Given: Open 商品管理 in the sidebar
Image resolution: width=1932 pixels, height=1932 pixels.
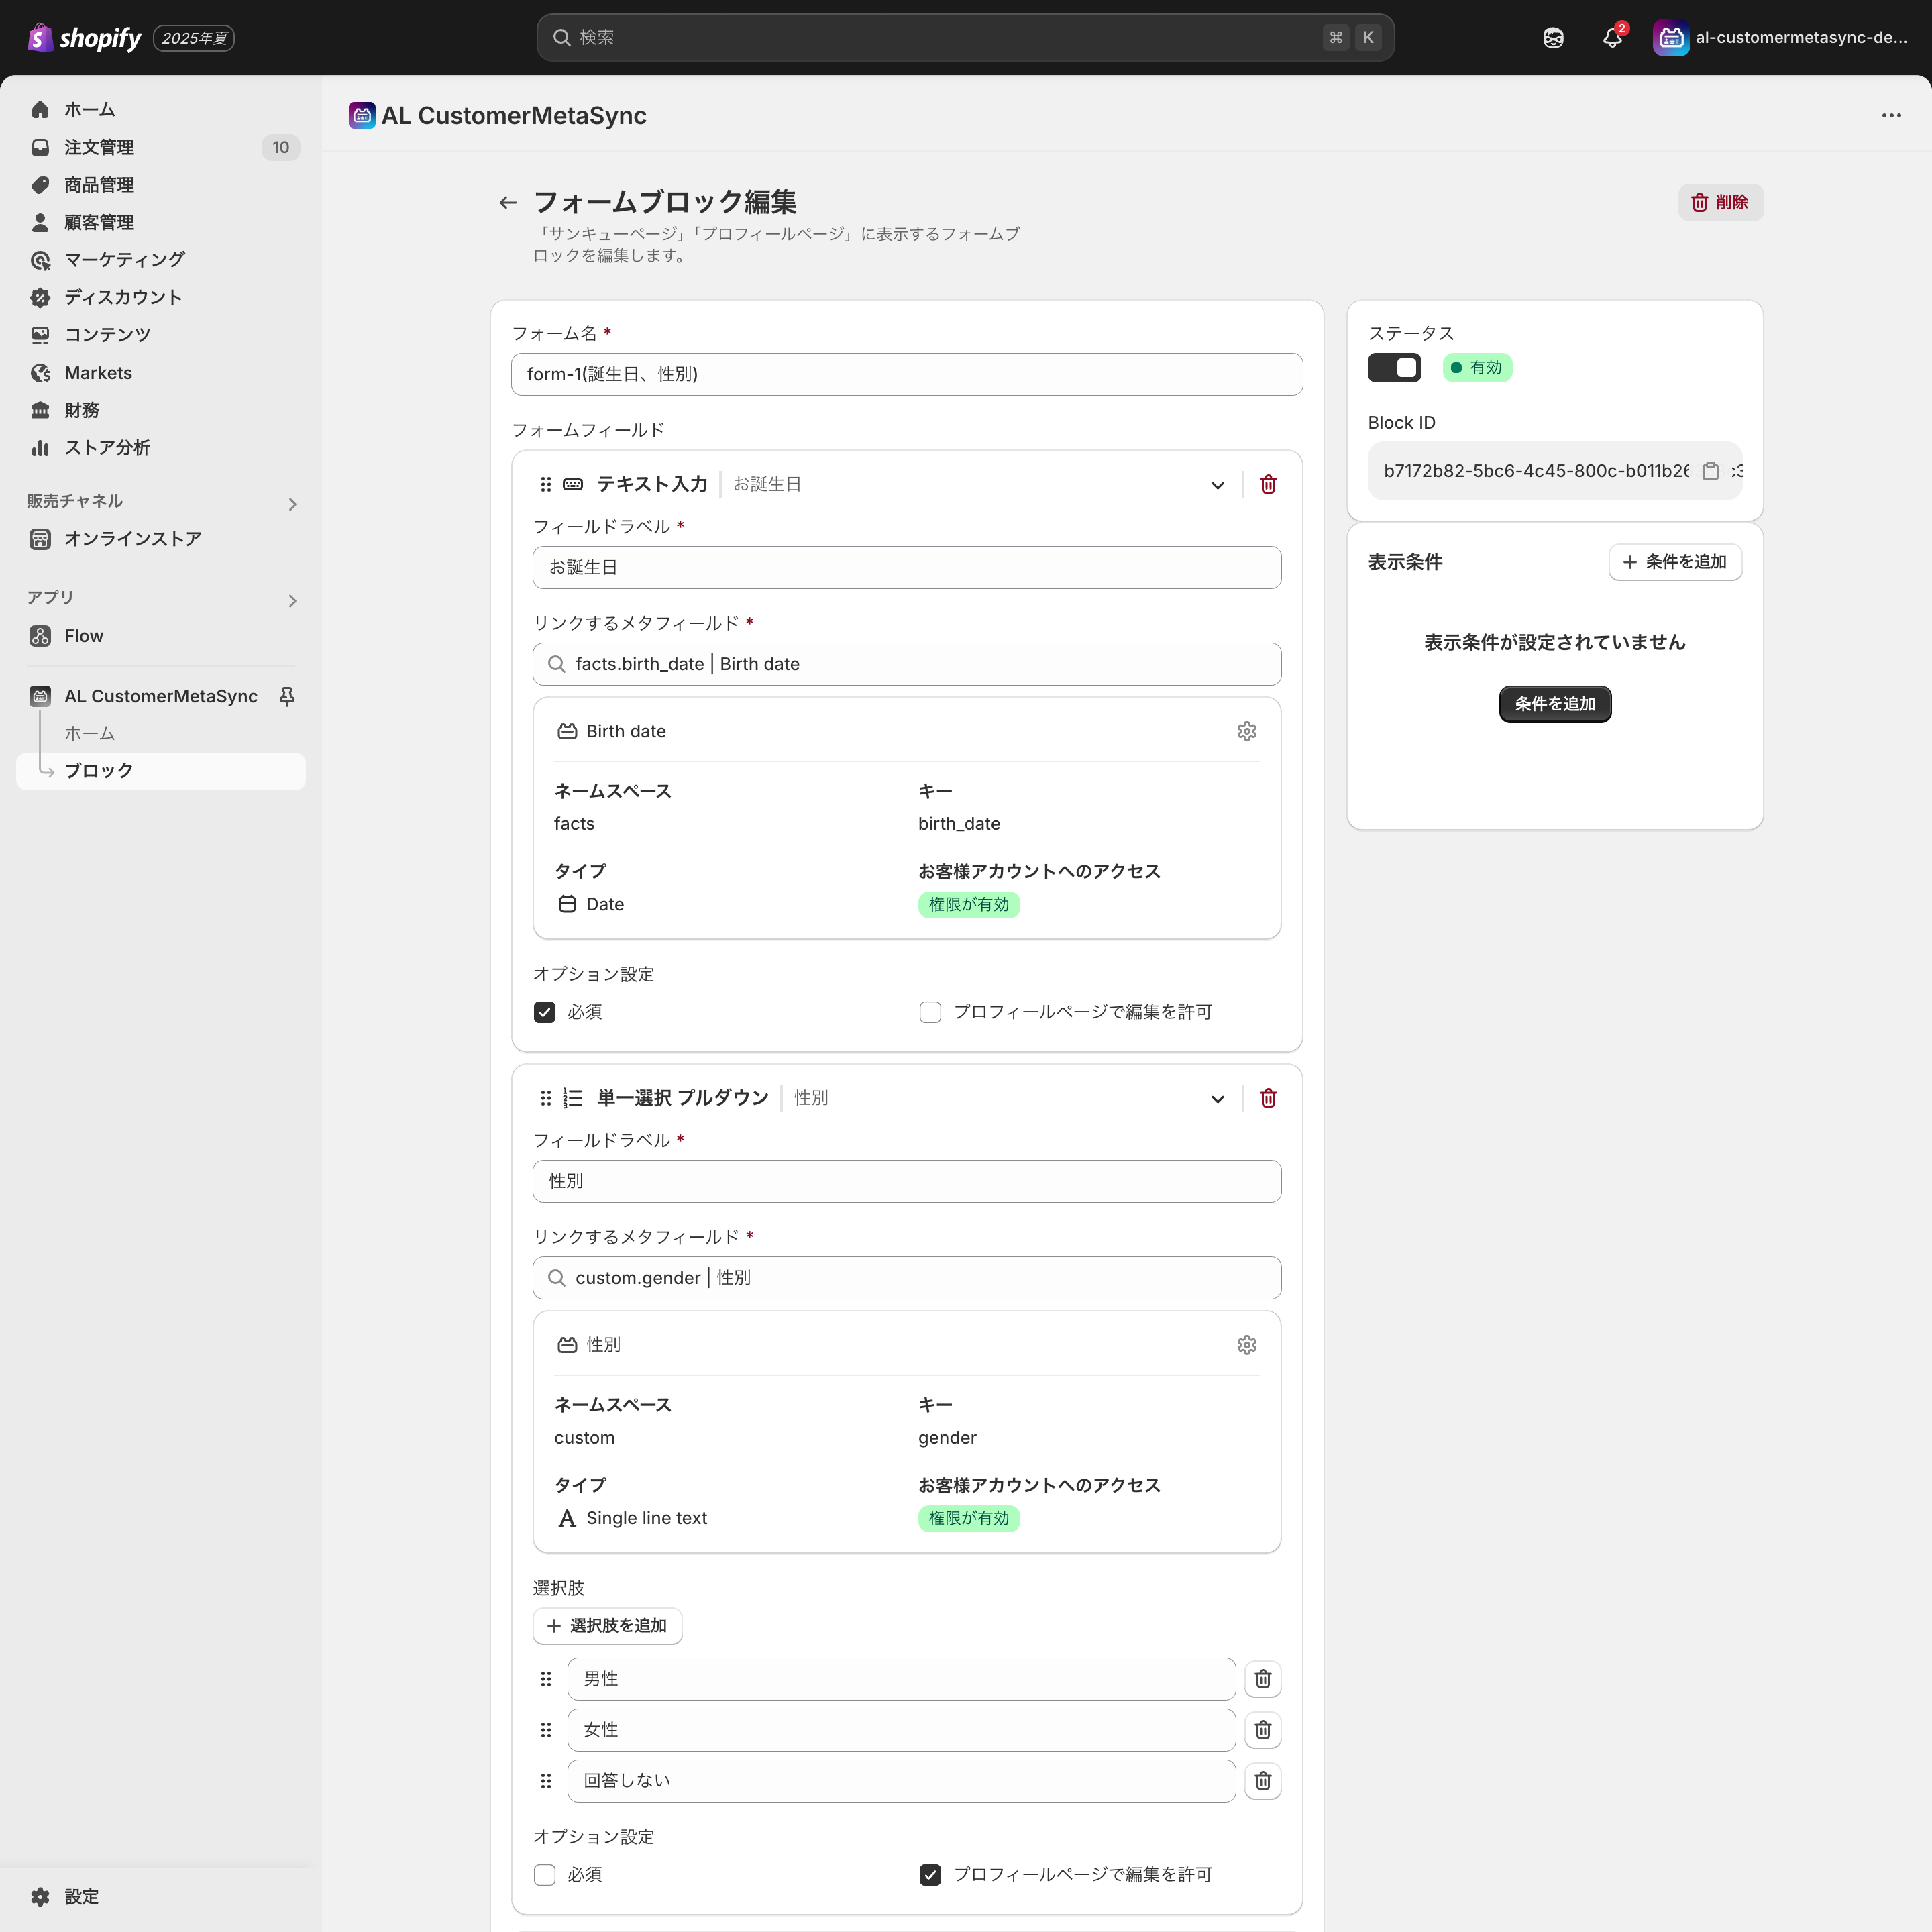Looking at the screenshot, I should click(x=161, y=185).
